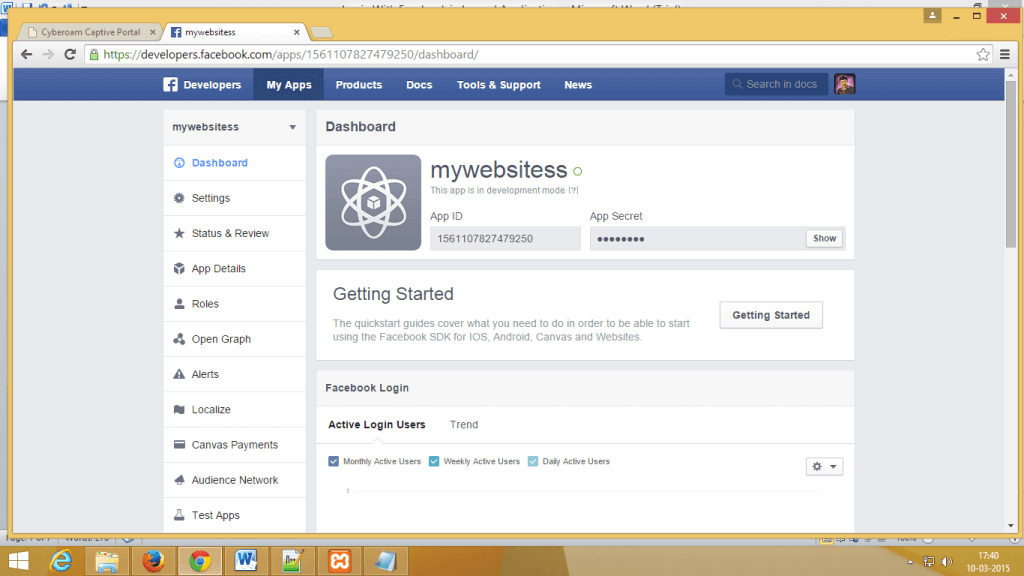The height and width of the screenshot is (576, 1024).
Task: Click the Settings gear icon in sidebar
Action: [179, 198]
